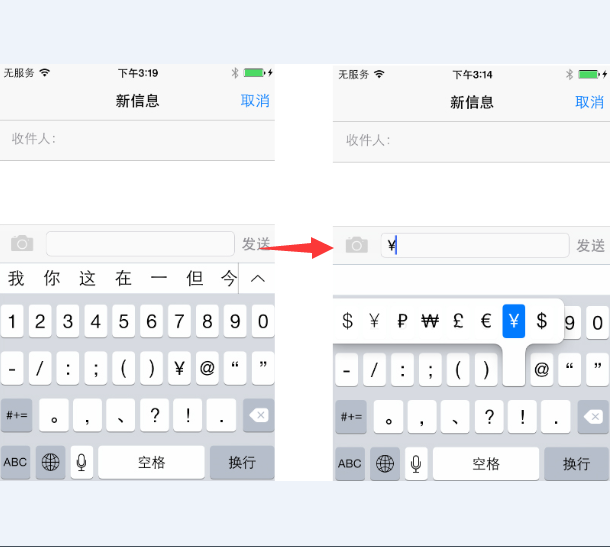Tap the message input containing ¥ in right screen
This screenshot has width=610, height=547.
coord(475,245)
